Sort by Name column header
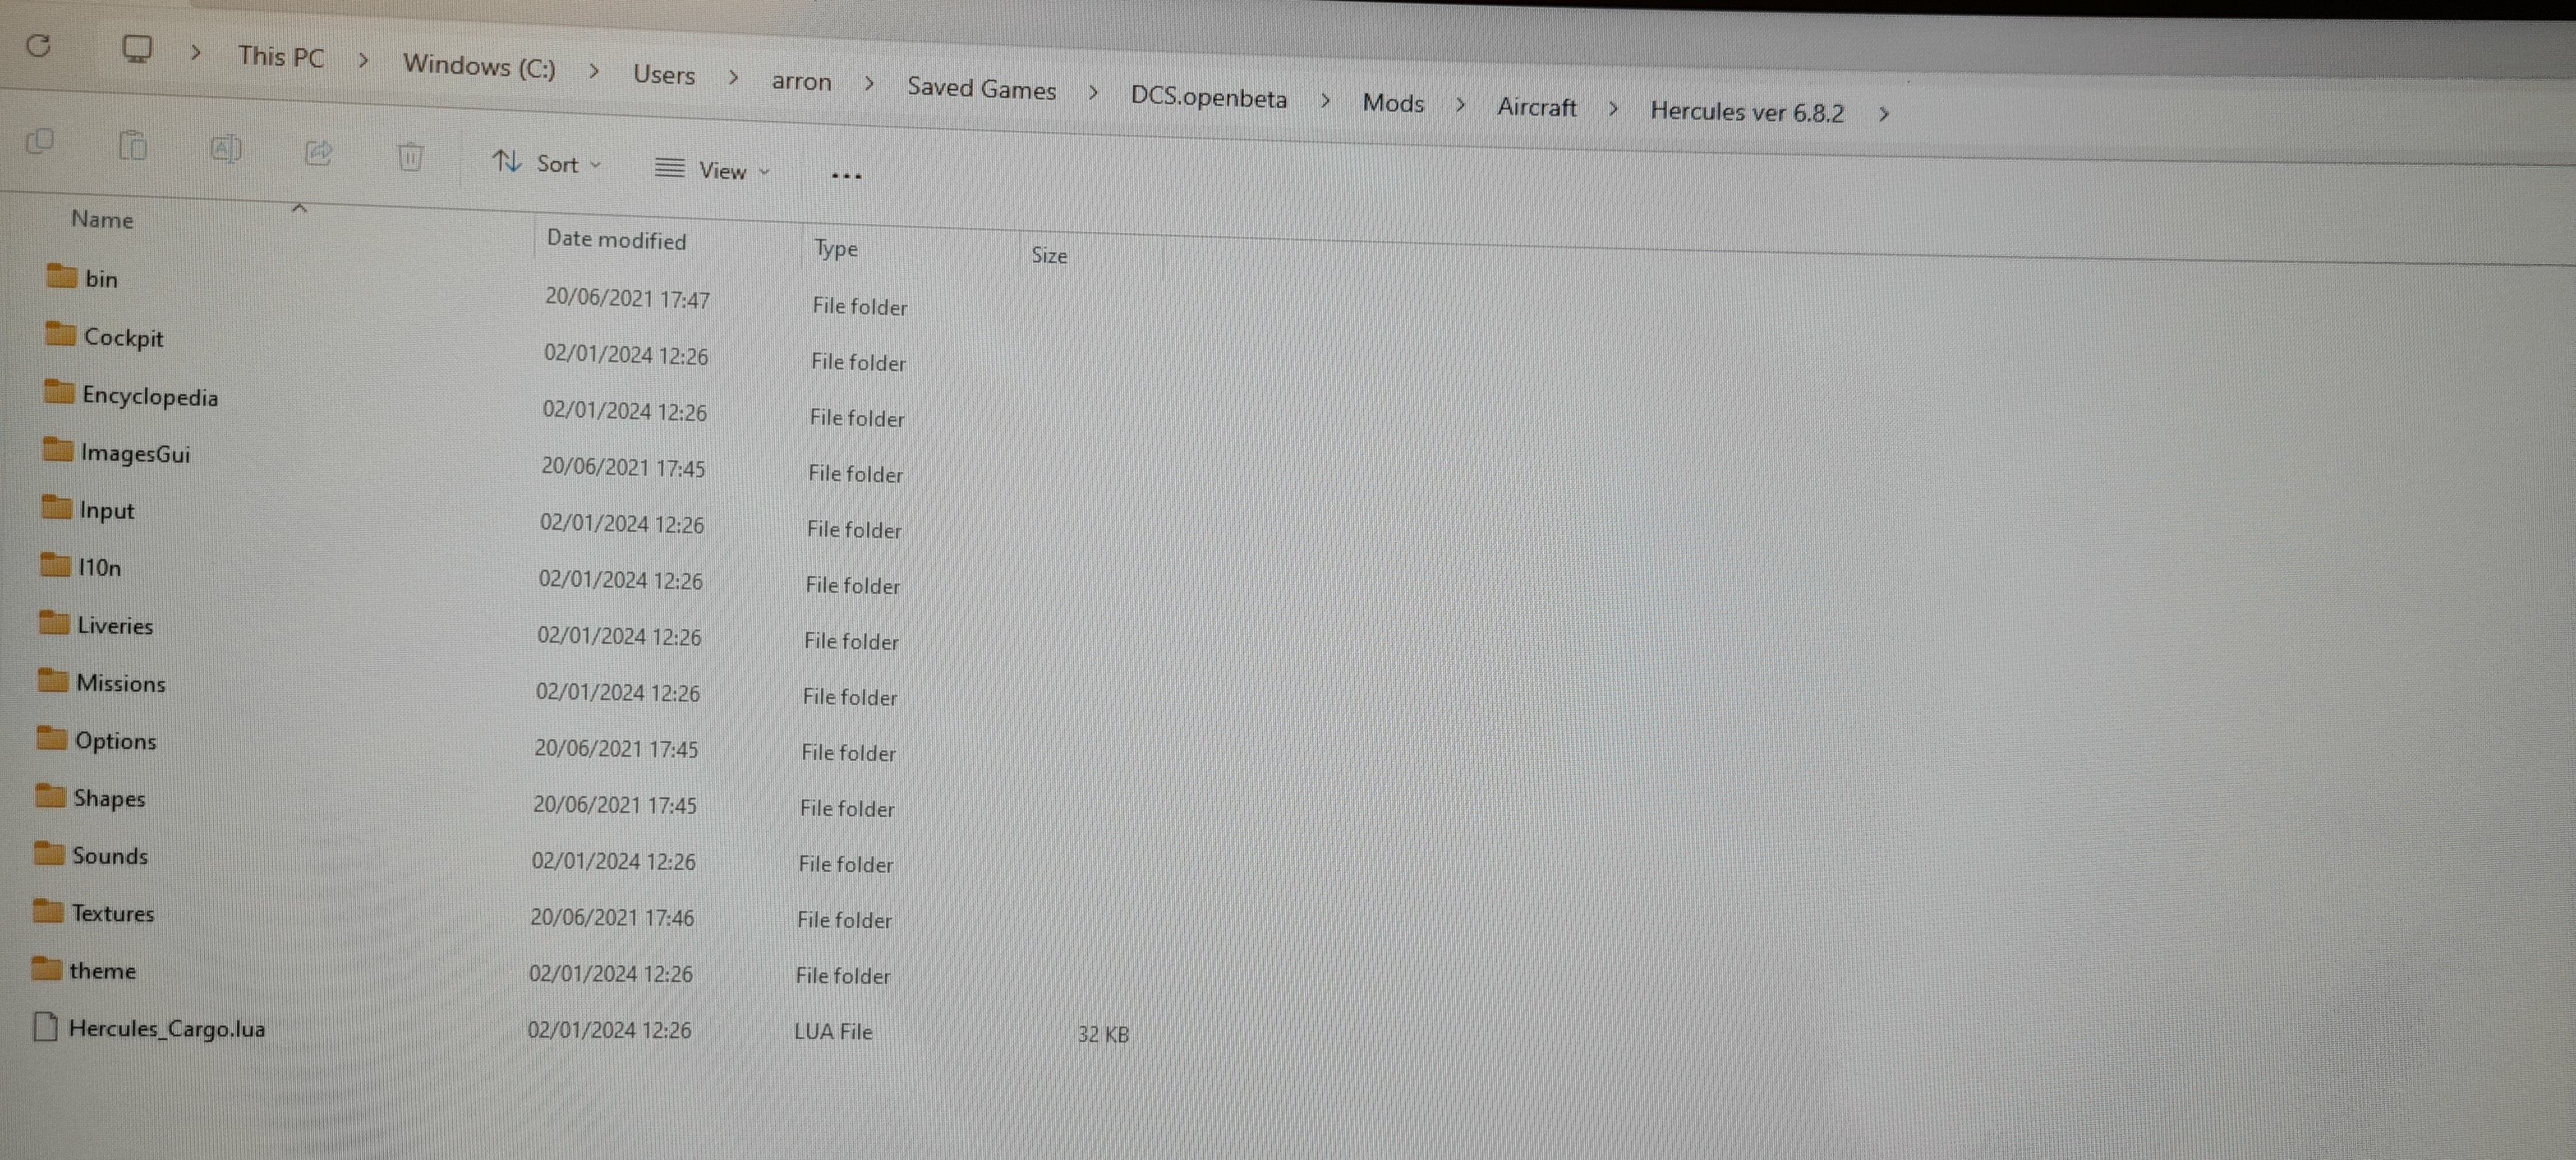The width and height of the screenshot is (2576, 1160). coord(102,219)
